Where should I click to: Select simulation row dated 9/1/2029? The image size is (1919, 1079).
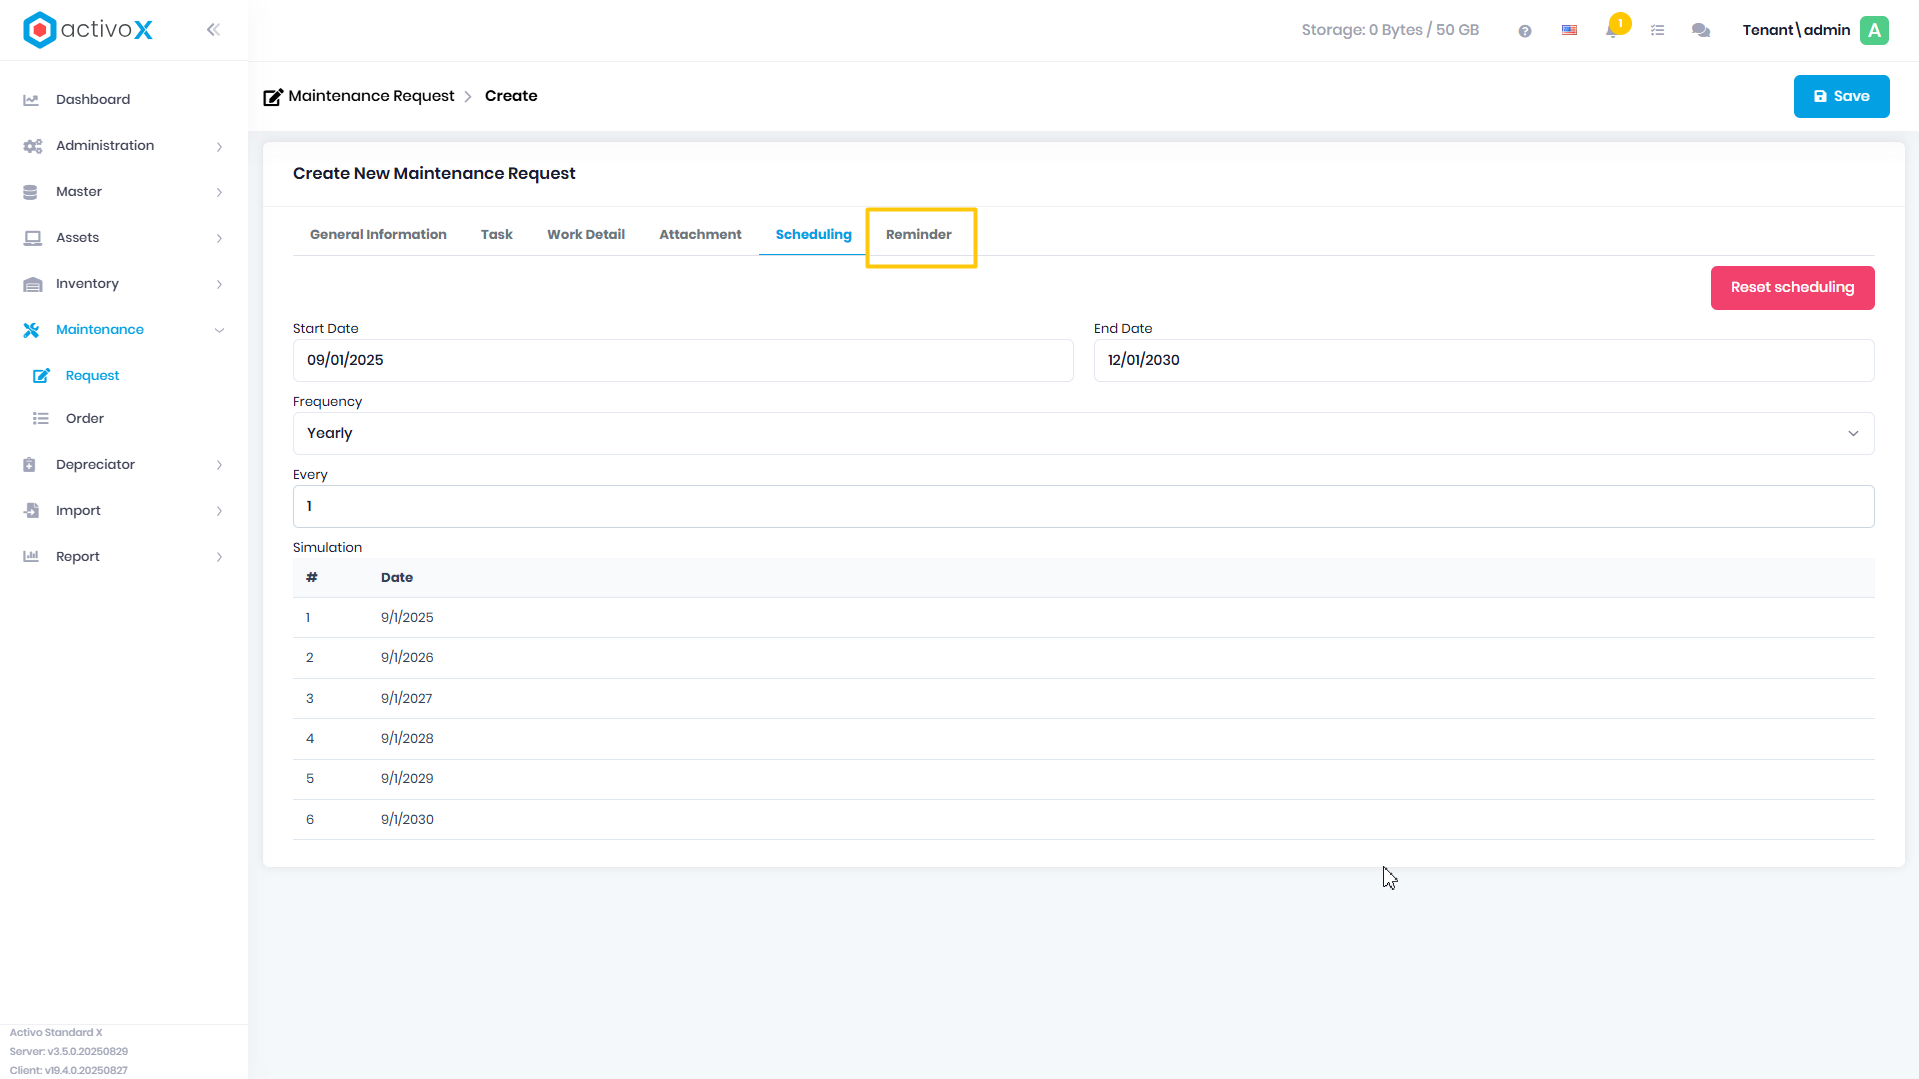click(x=1083, y=779)
